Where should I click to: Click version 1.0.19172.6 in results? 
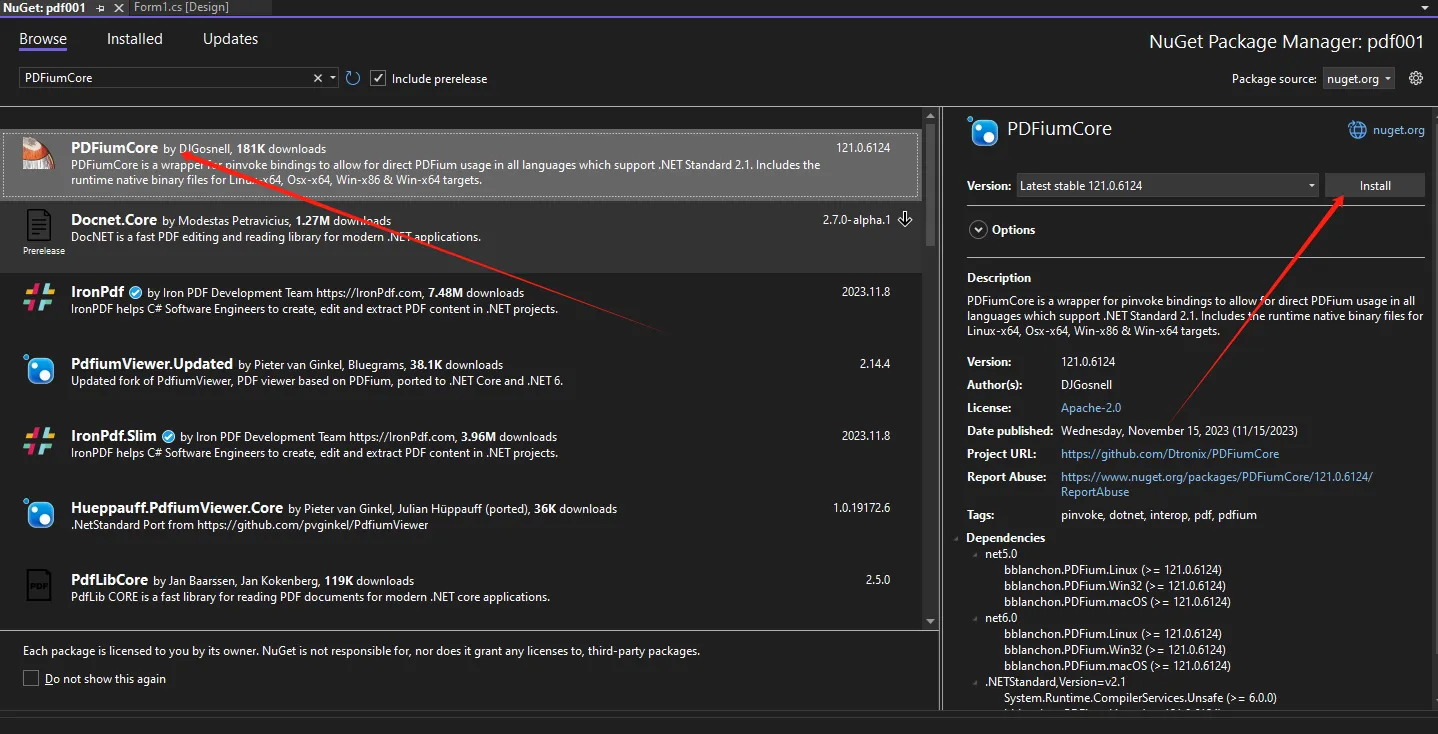tap(861, 508)
